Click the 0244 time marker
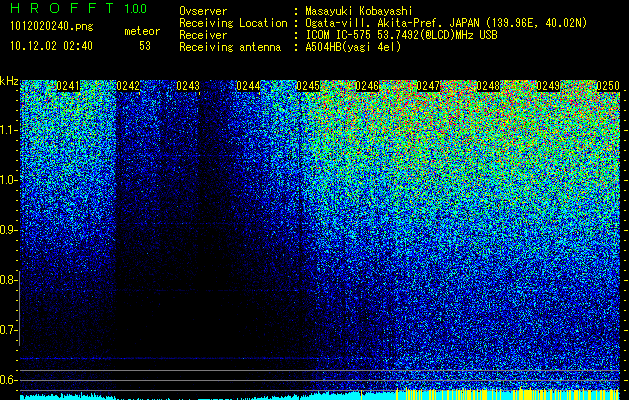This screenshot has height=400, width=629. 248,86
